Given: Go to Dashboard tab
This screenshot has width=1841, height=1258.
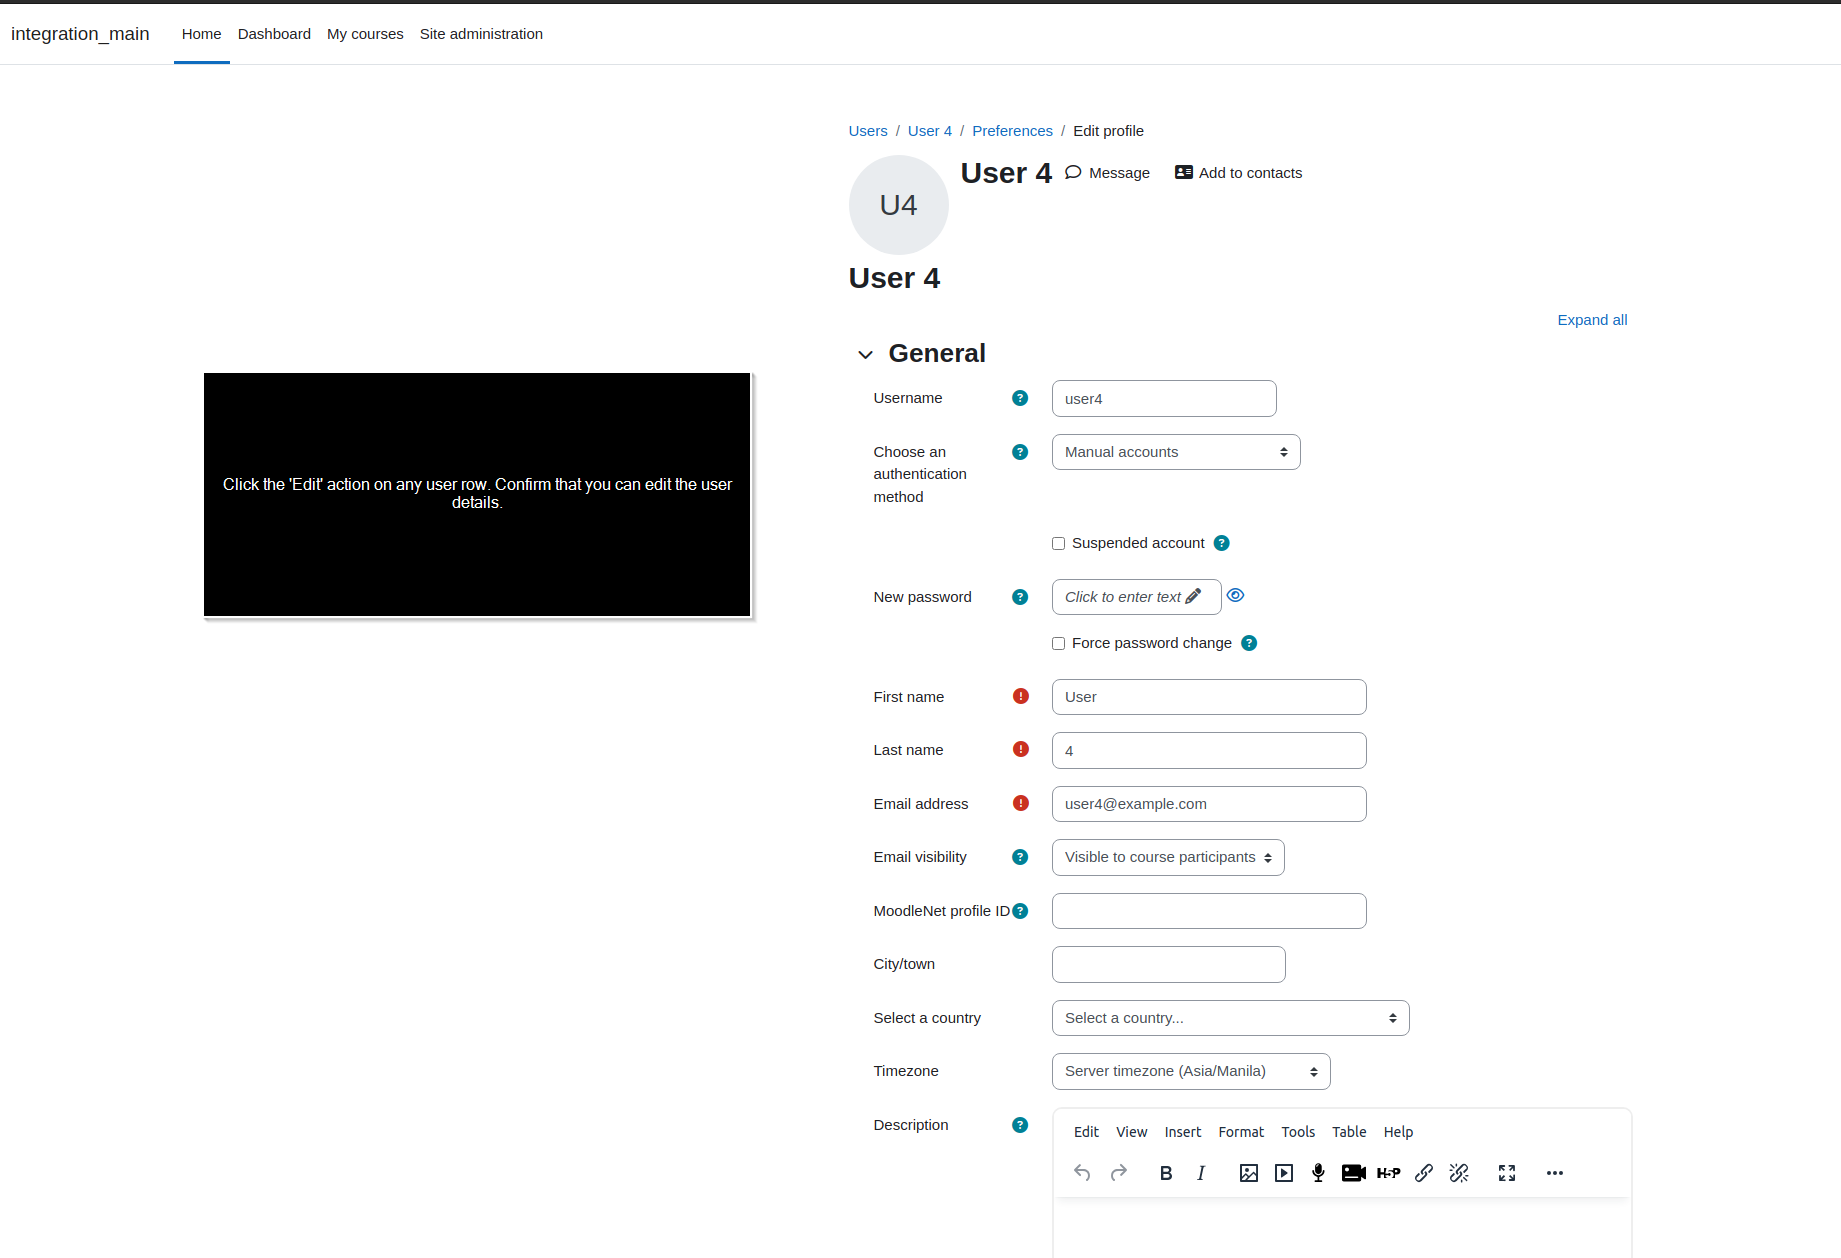Looking at the screenshot, I should click(274, 34).
